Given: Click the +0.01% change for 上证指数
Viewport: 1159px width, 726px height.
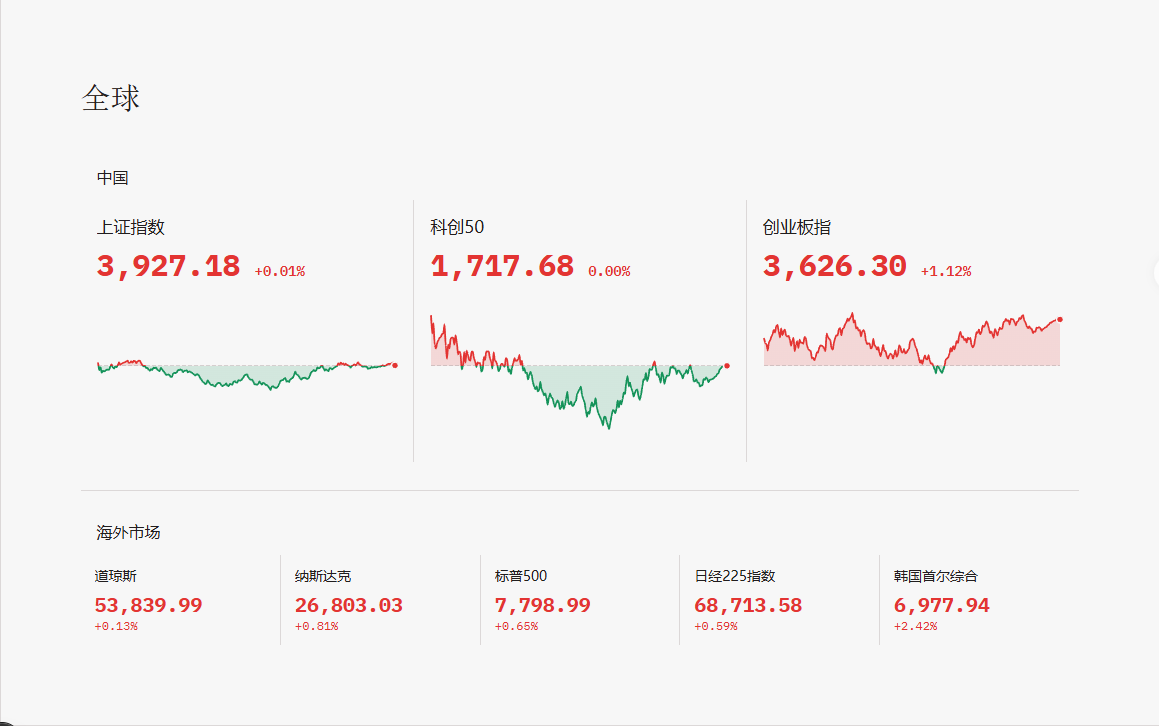Looking at the screenshot, I should point(279,271).
